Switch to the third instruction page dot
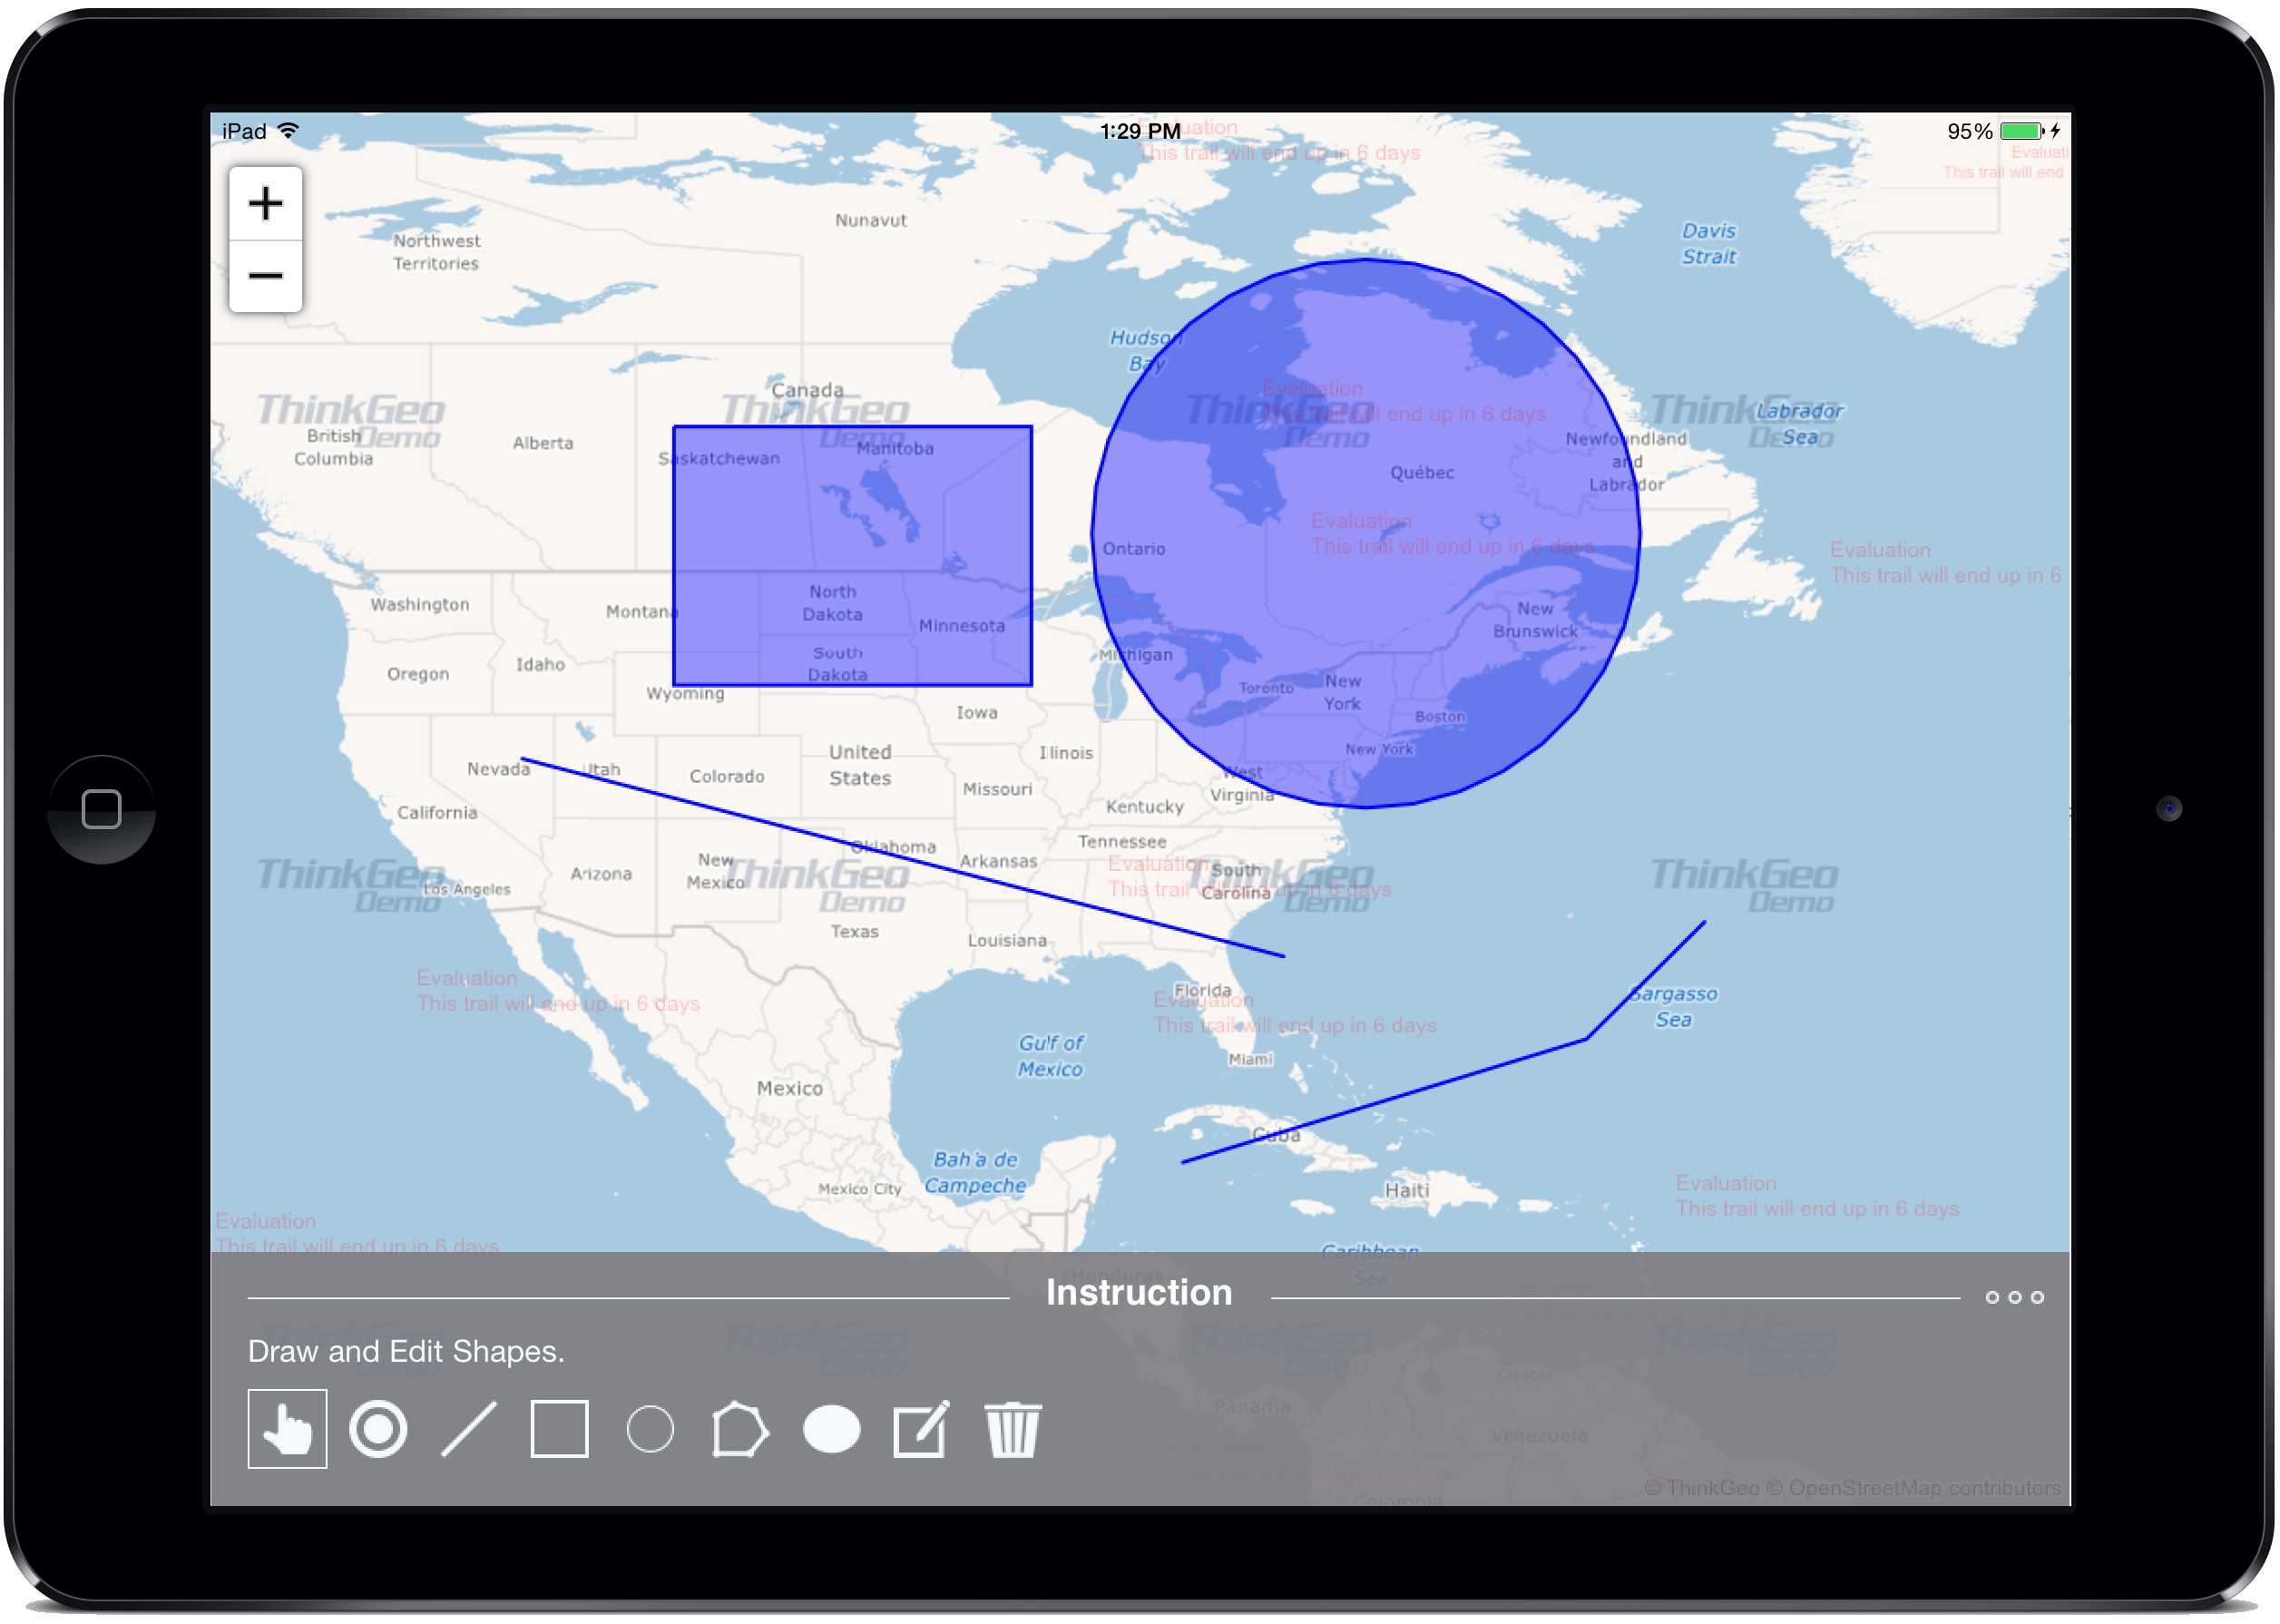Viewport: 2280px width, 1624px height. pyautogui.click(x=2037, y=1297)
